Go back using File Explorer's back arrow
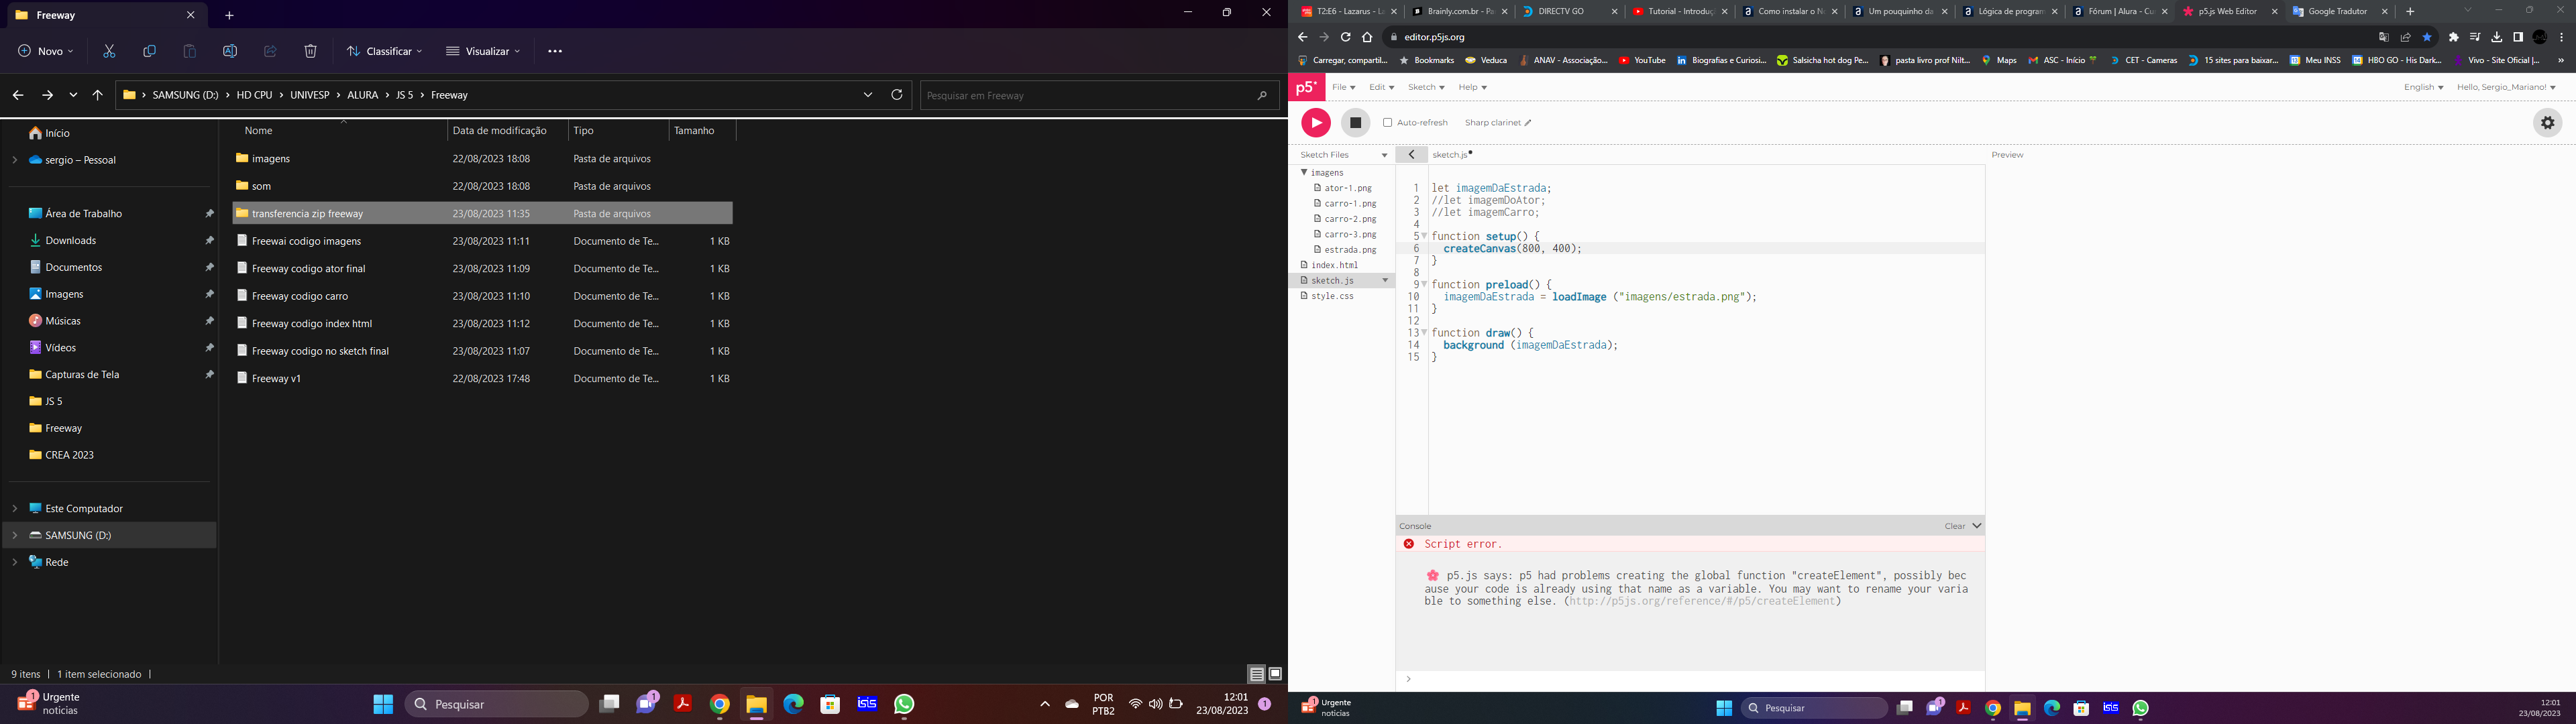Image resolution: width=2576 pixels, height=724 pixels. point(18,95)
